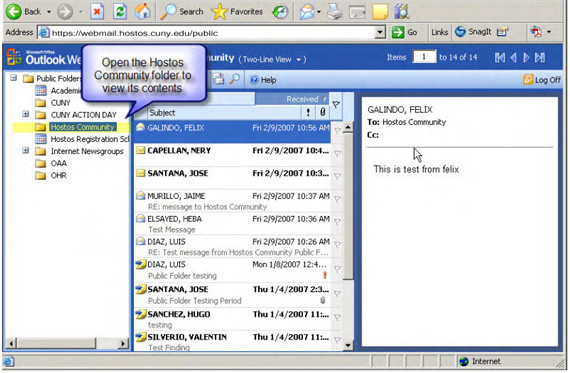Open message from GALINDO, FELIX
Screen dimensions: 570x373
232,131
